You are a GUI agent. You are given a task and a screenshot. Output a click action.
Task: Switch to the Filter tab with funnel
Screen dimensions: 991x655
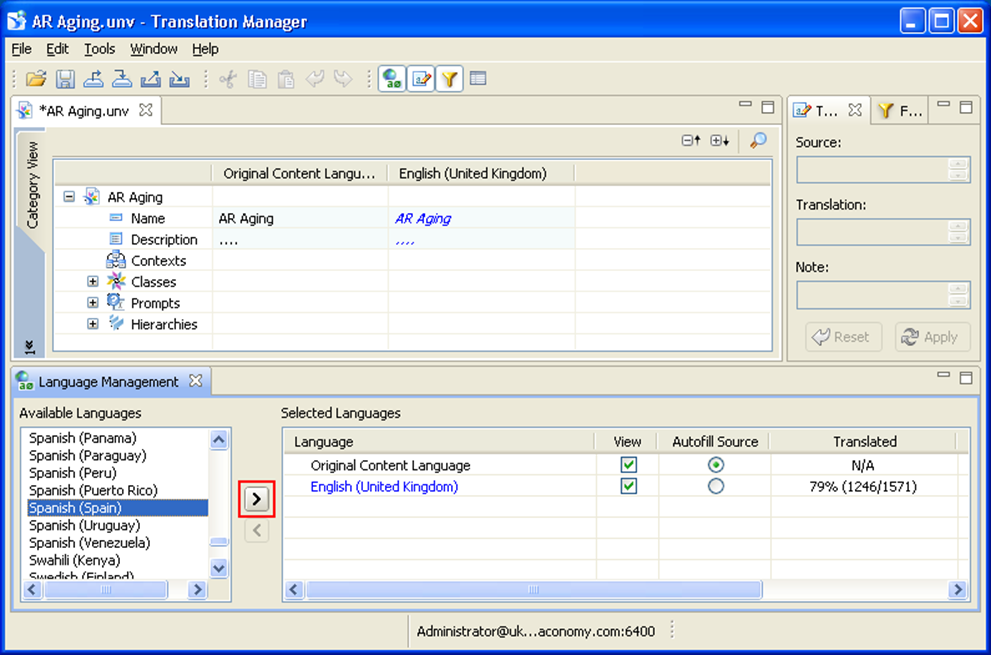pos(899,111)
